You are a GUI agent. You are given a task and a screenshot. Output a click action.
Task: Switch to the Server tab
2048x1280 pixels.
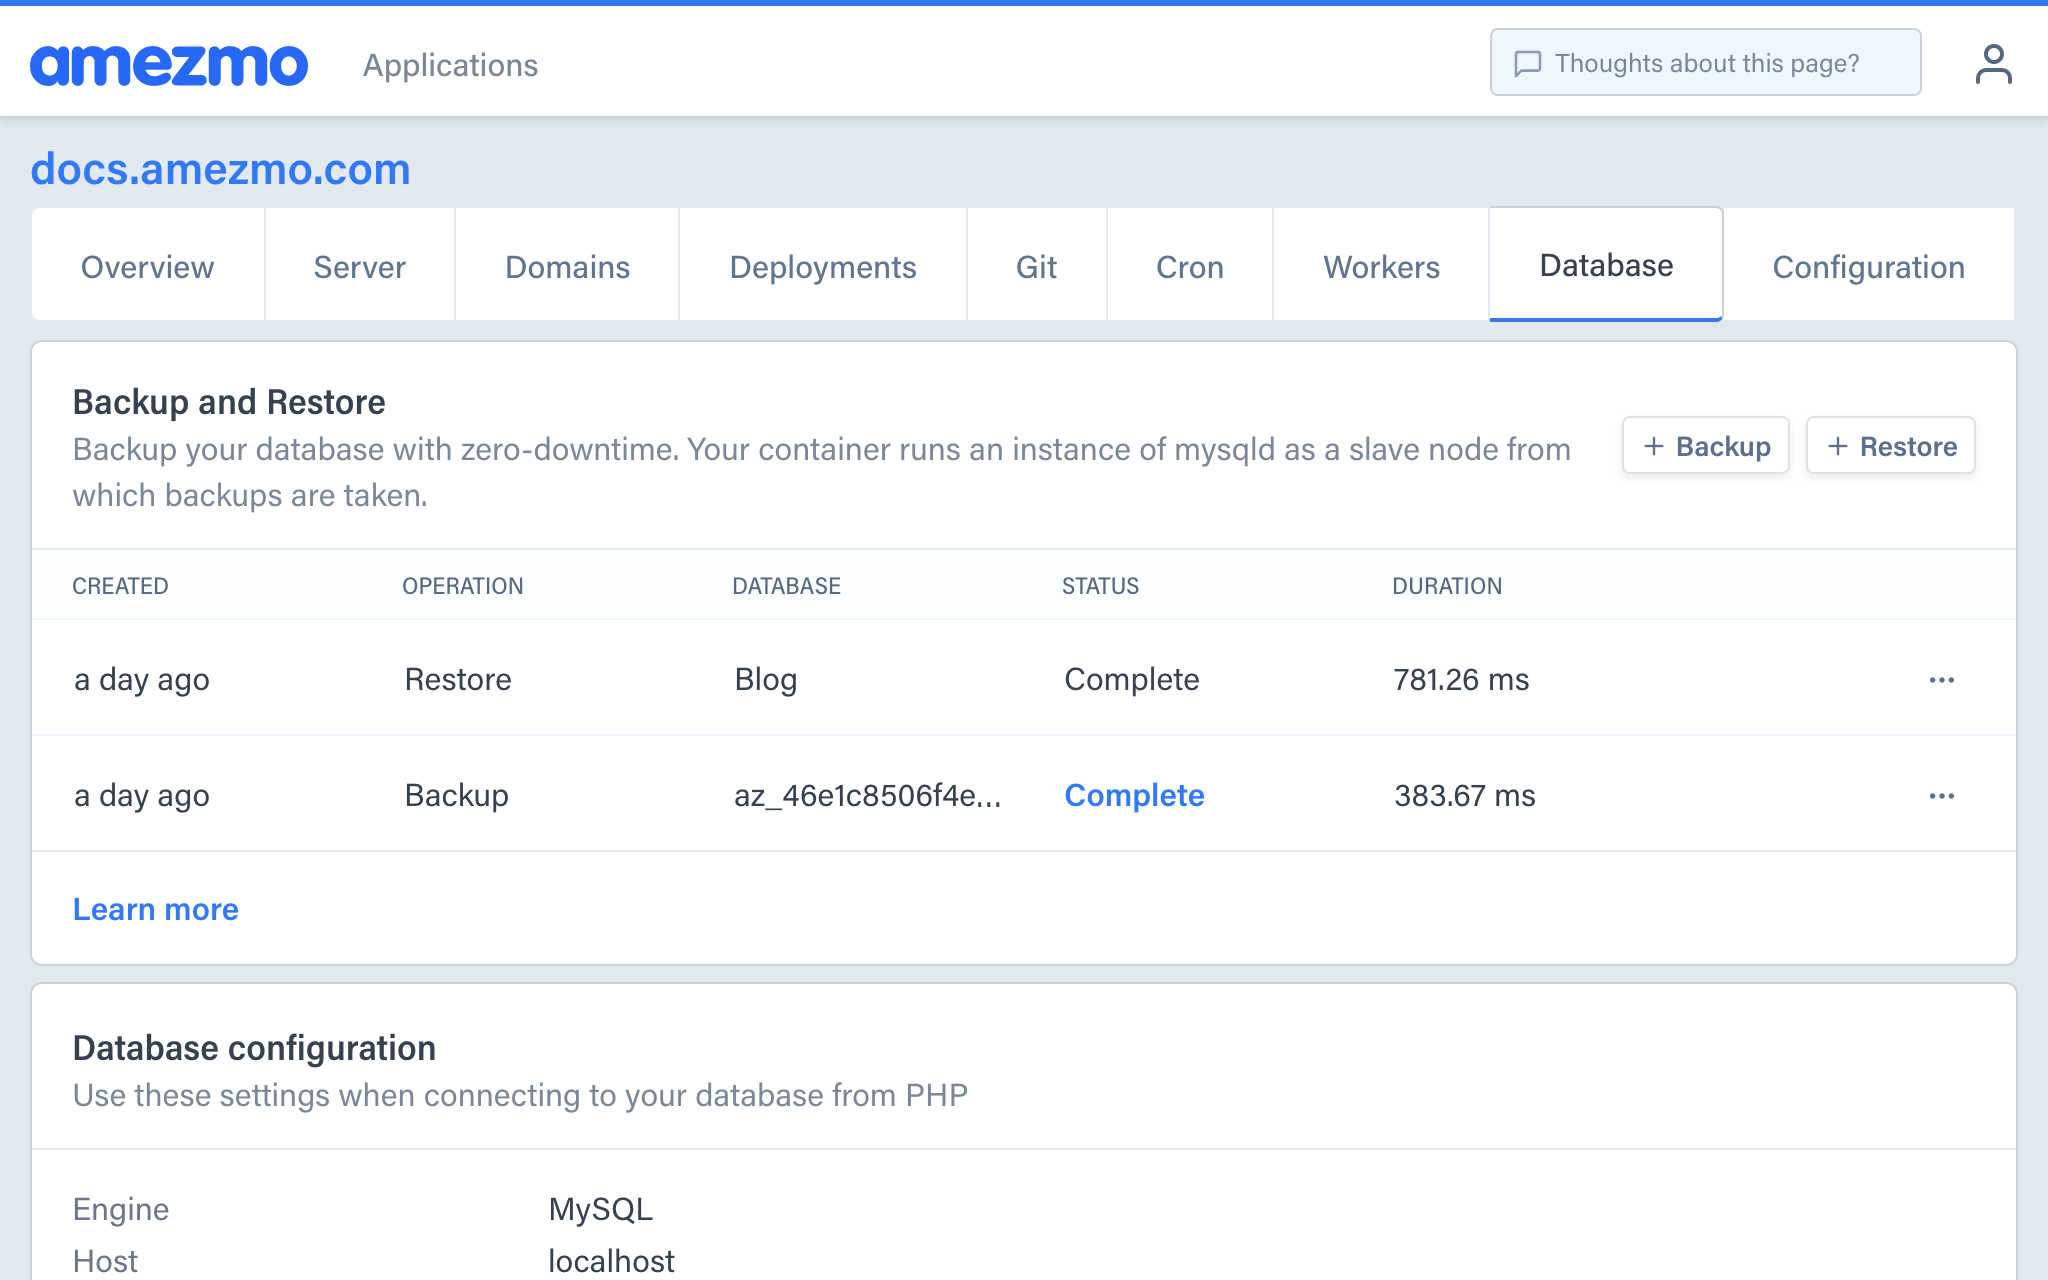(x=359, y=267)
